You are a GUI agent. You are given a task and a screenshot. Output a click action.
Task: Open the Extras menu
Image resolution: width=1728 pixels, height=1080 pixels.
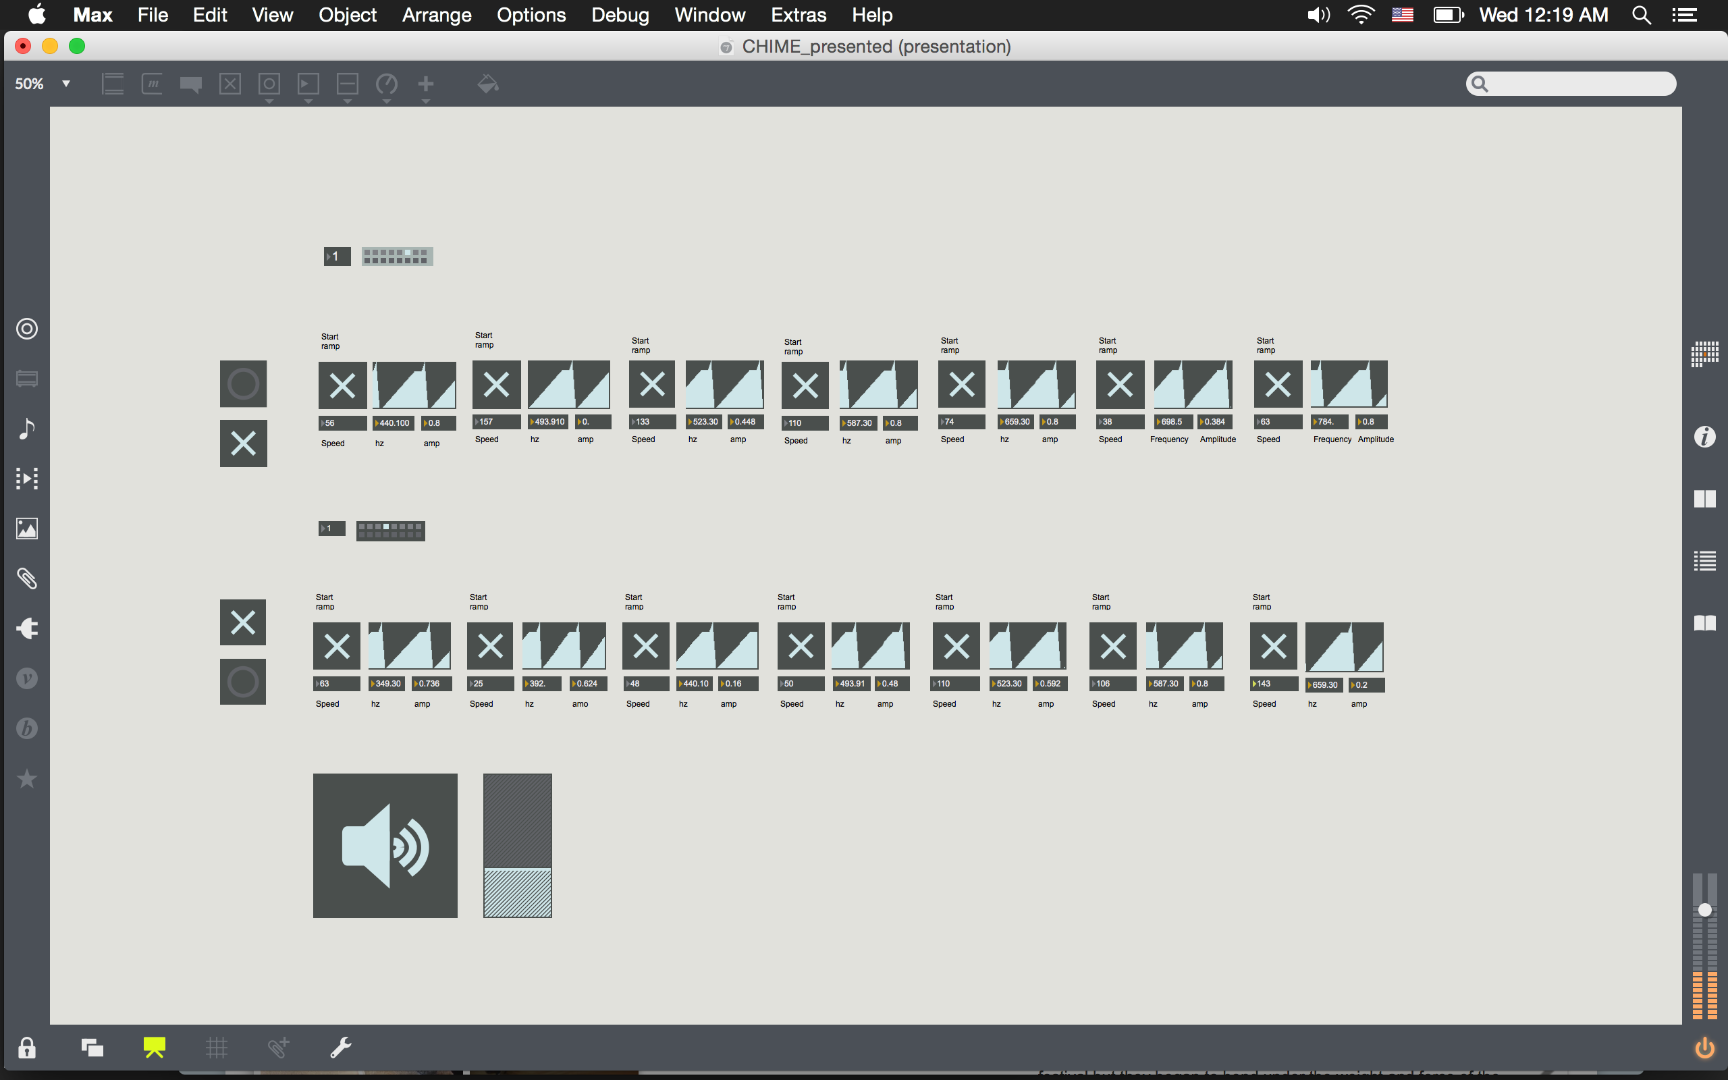pyautogui.click(x=798, y=15)
